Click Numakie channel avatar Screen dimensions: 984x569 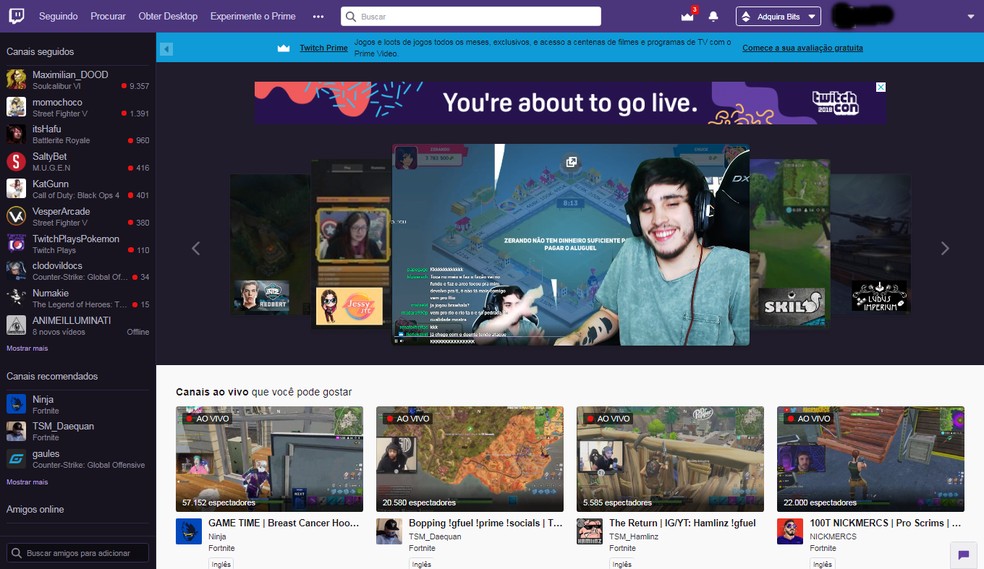tap(16, 298)
